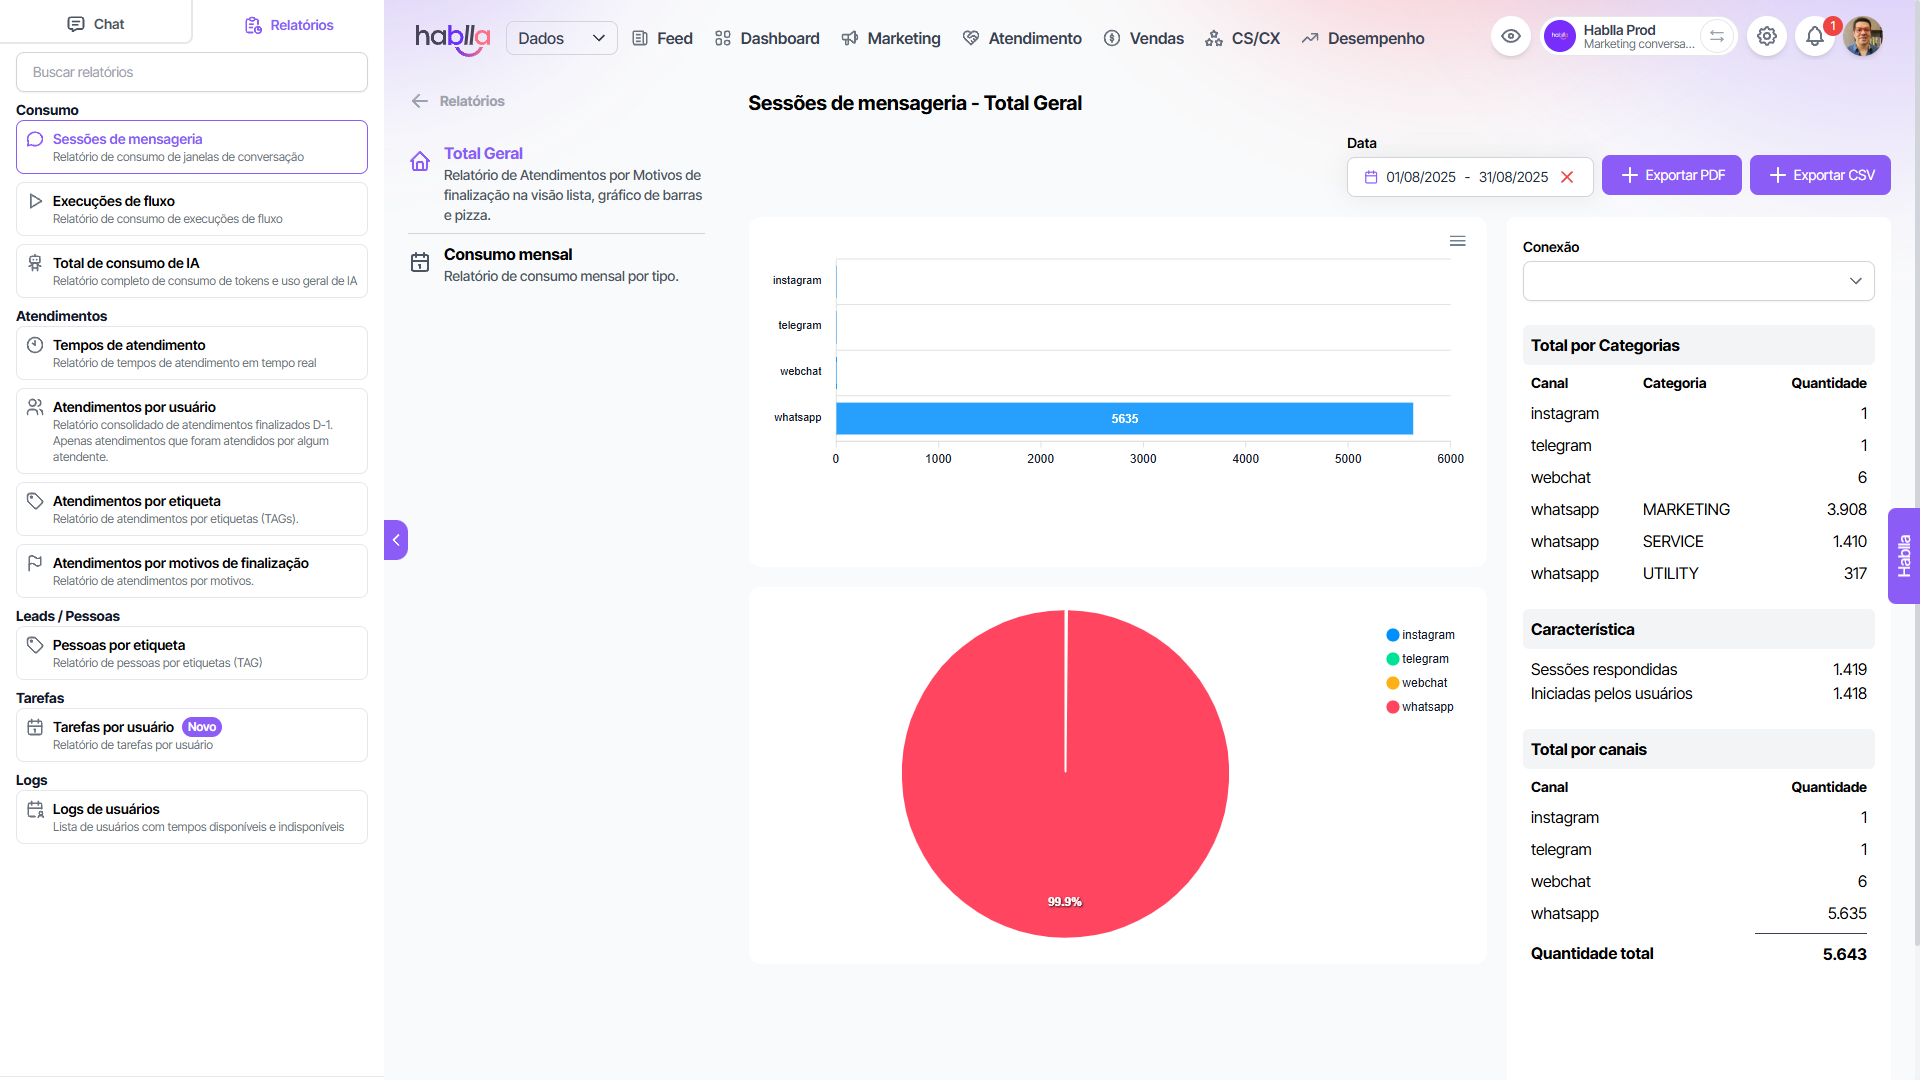The height and width of the screenshot is (1080, 1920).
Task: Click the blue whatsapp bar 5635
Action: [x=1124, y=419]
